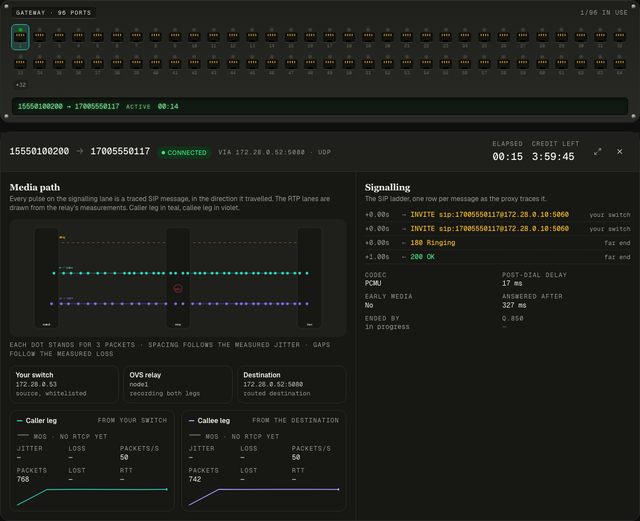Click the PCMU codec value
The width and height of the screenshot is (640, 521).
[373, 283]
